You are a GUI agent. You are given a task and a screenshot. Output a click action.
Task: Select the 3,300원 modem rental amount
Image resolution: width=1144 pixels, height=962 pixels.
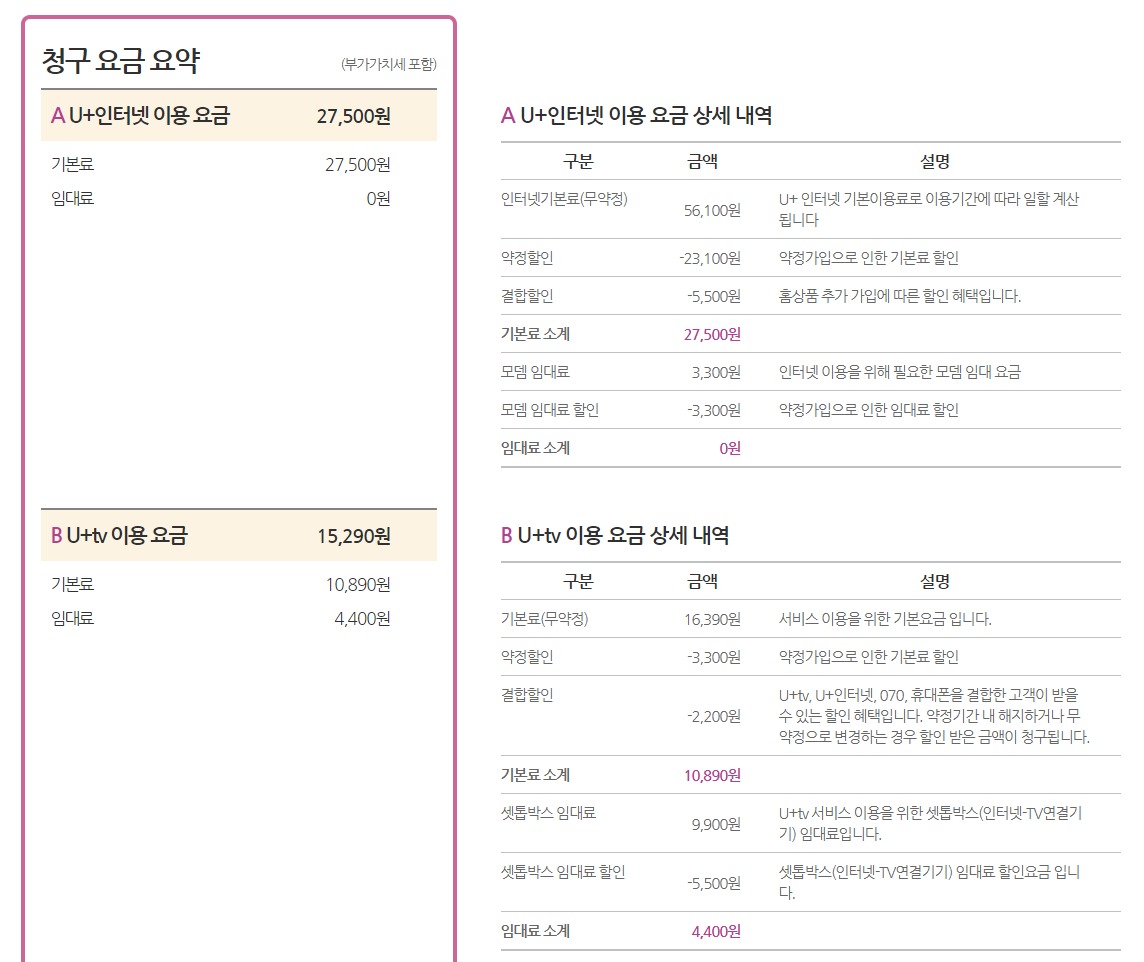(716, 373)
